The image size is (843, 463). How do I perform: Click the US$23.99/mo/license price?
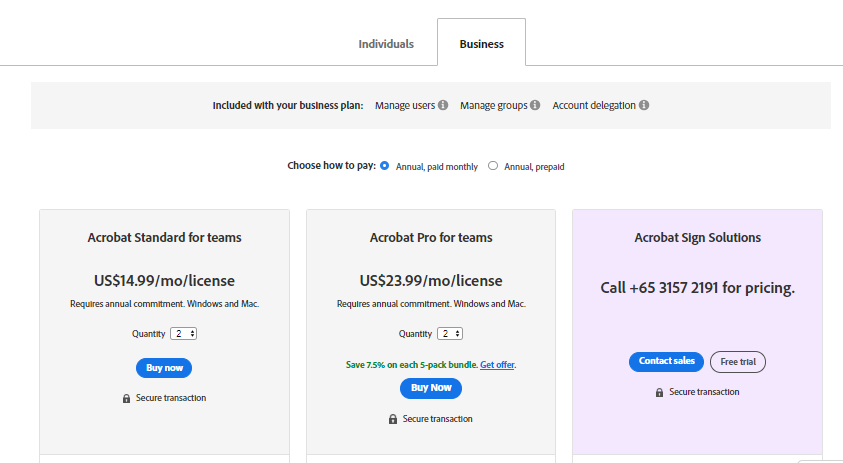click(x=431, y=281)
